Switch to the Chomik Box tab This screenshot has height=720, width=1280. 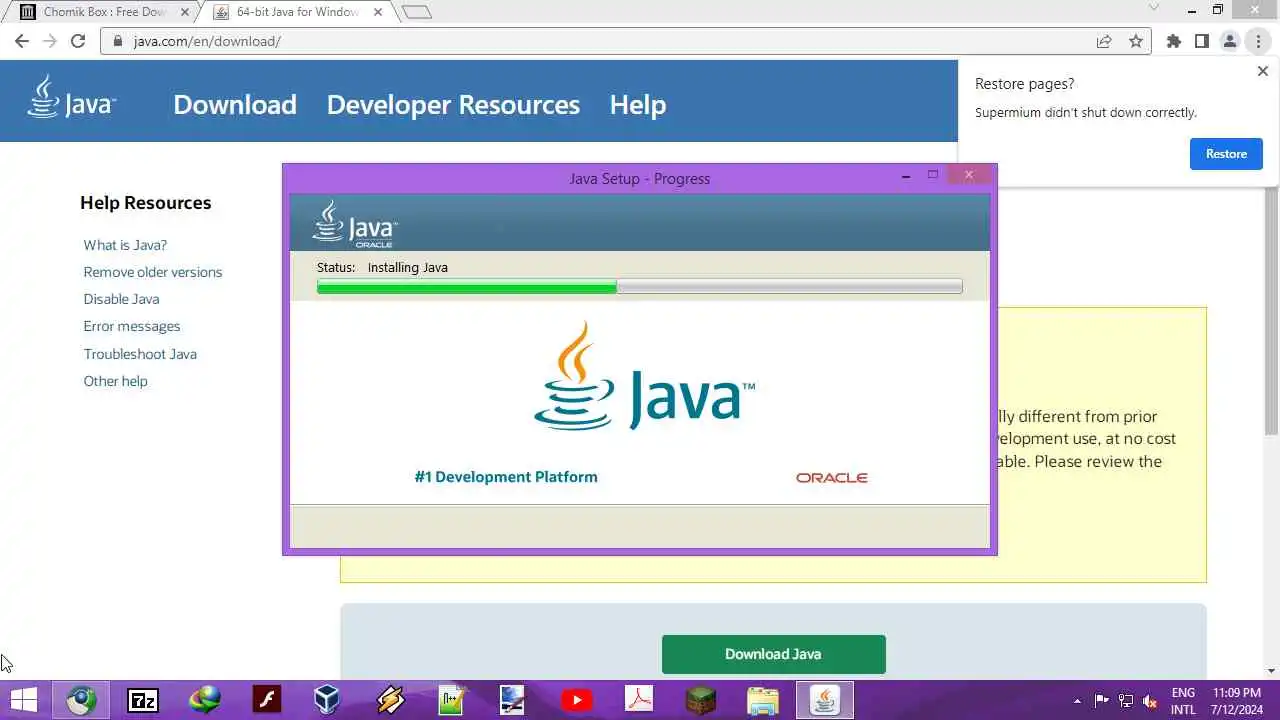(104, 12)
